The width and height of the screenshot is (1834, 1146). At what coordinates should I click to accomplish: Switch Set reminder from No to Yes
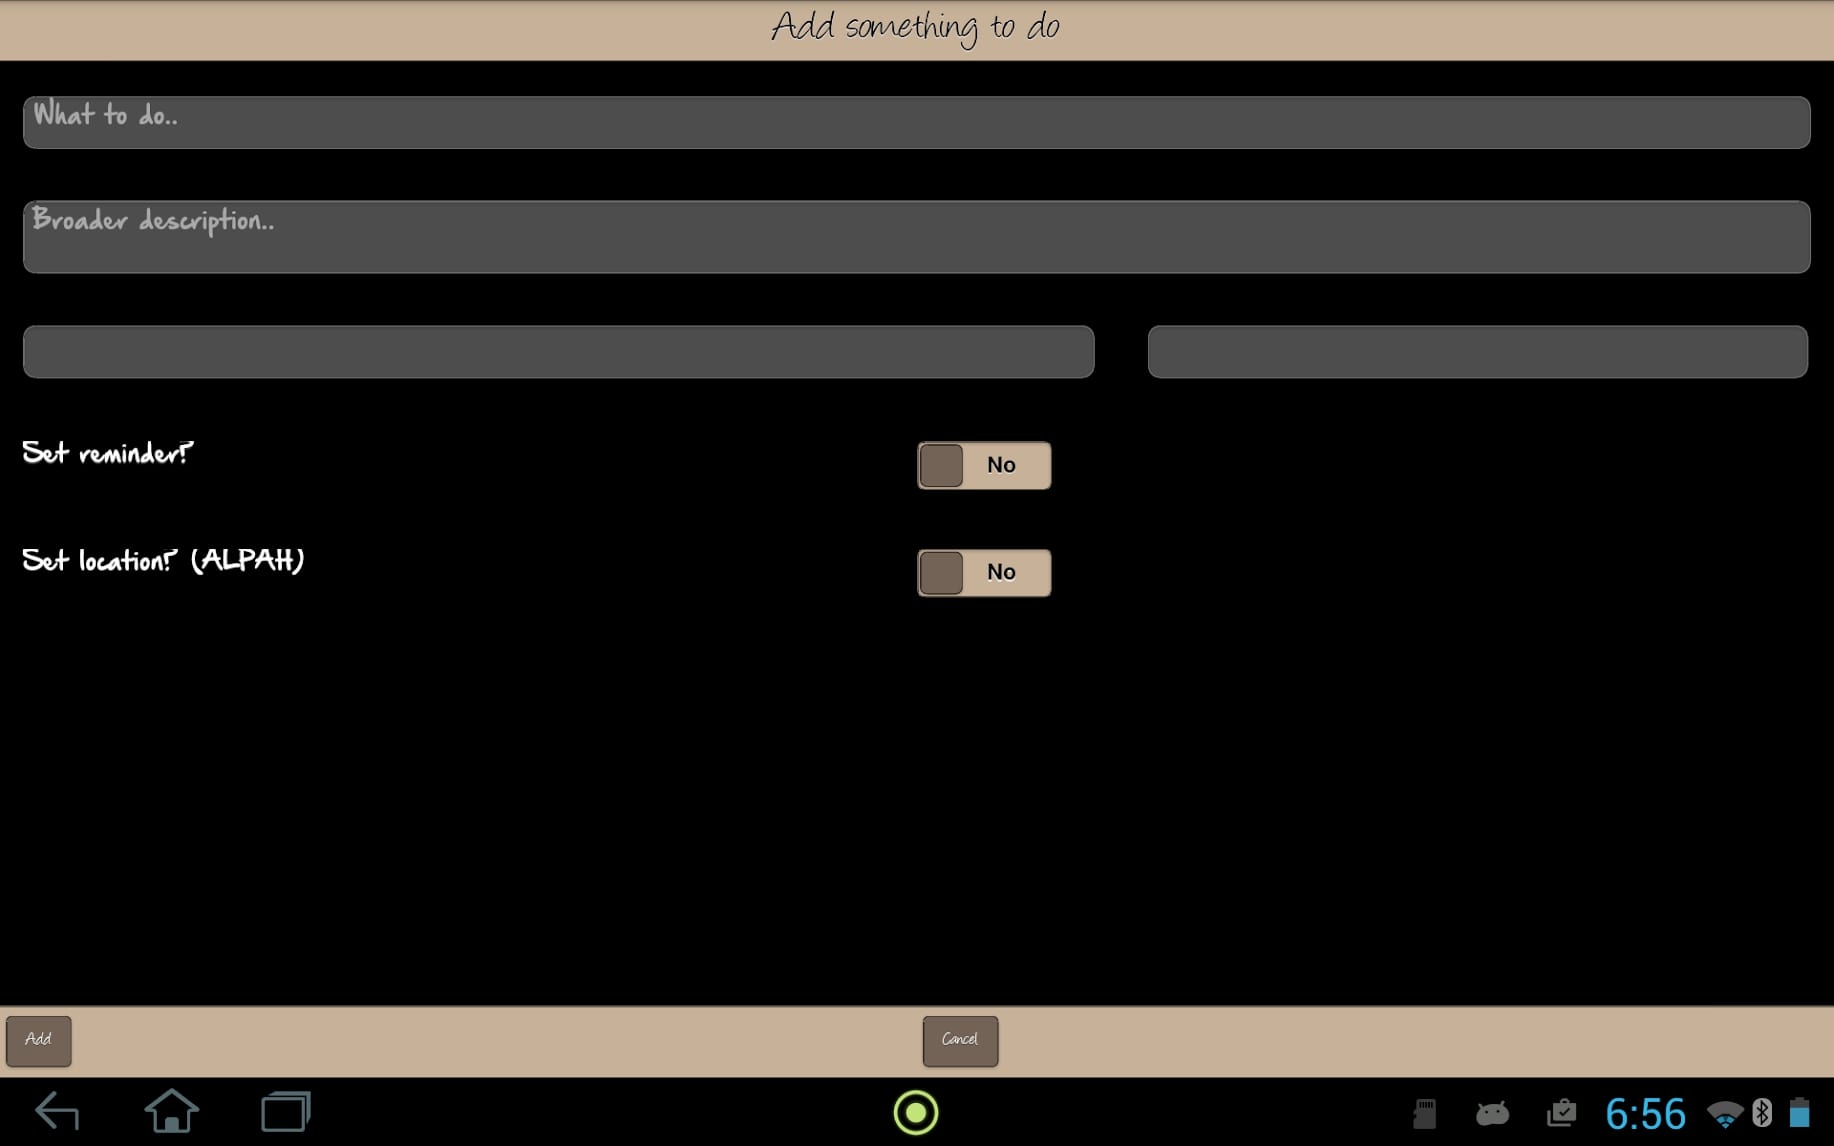click(983, 464)
